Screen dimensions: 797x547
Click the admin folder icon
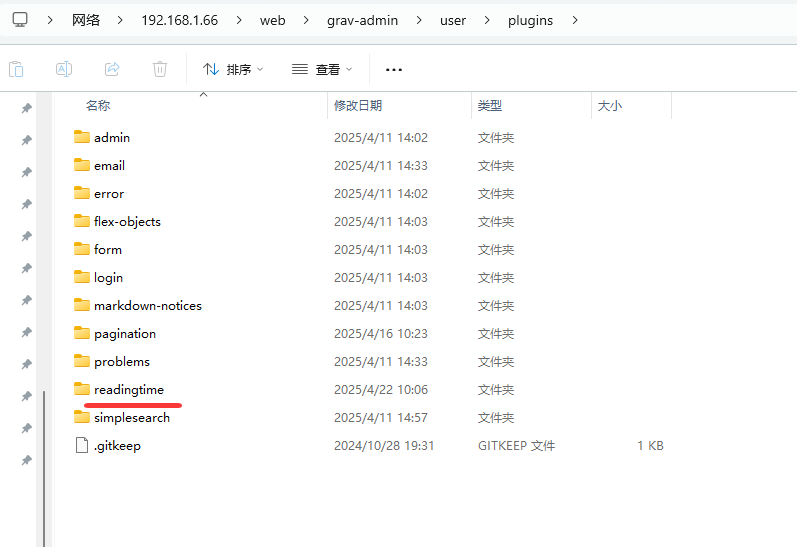(82, 137)
